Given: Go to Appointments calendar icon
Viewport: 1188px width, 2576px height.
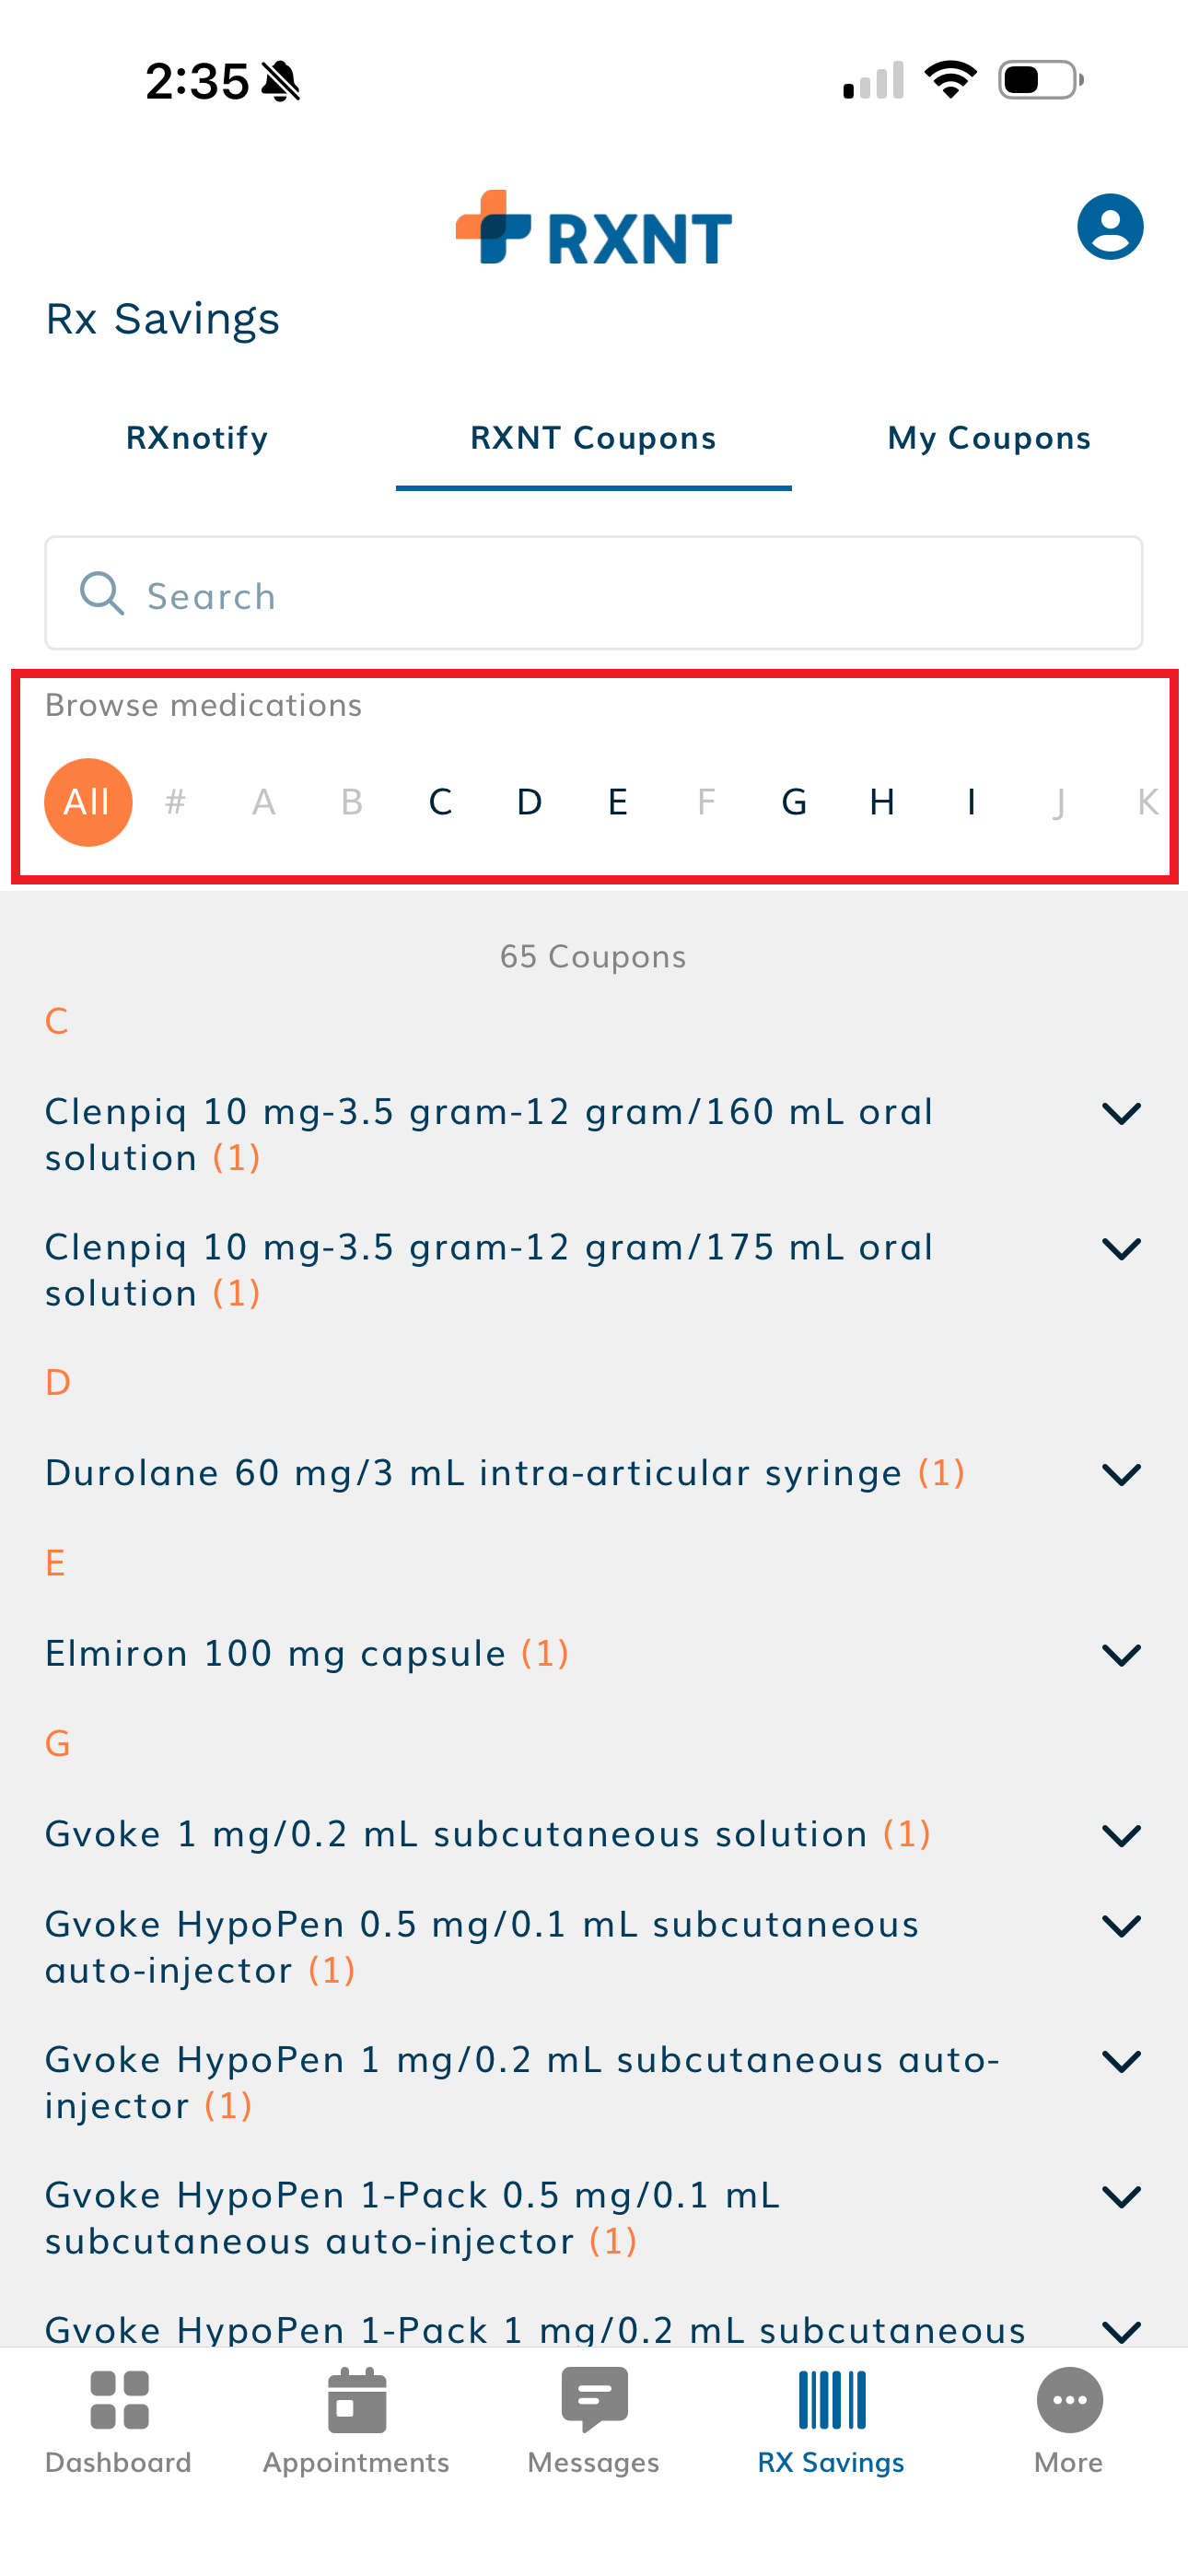Looking at the screenshot, I should click(x=356, y=2399).
